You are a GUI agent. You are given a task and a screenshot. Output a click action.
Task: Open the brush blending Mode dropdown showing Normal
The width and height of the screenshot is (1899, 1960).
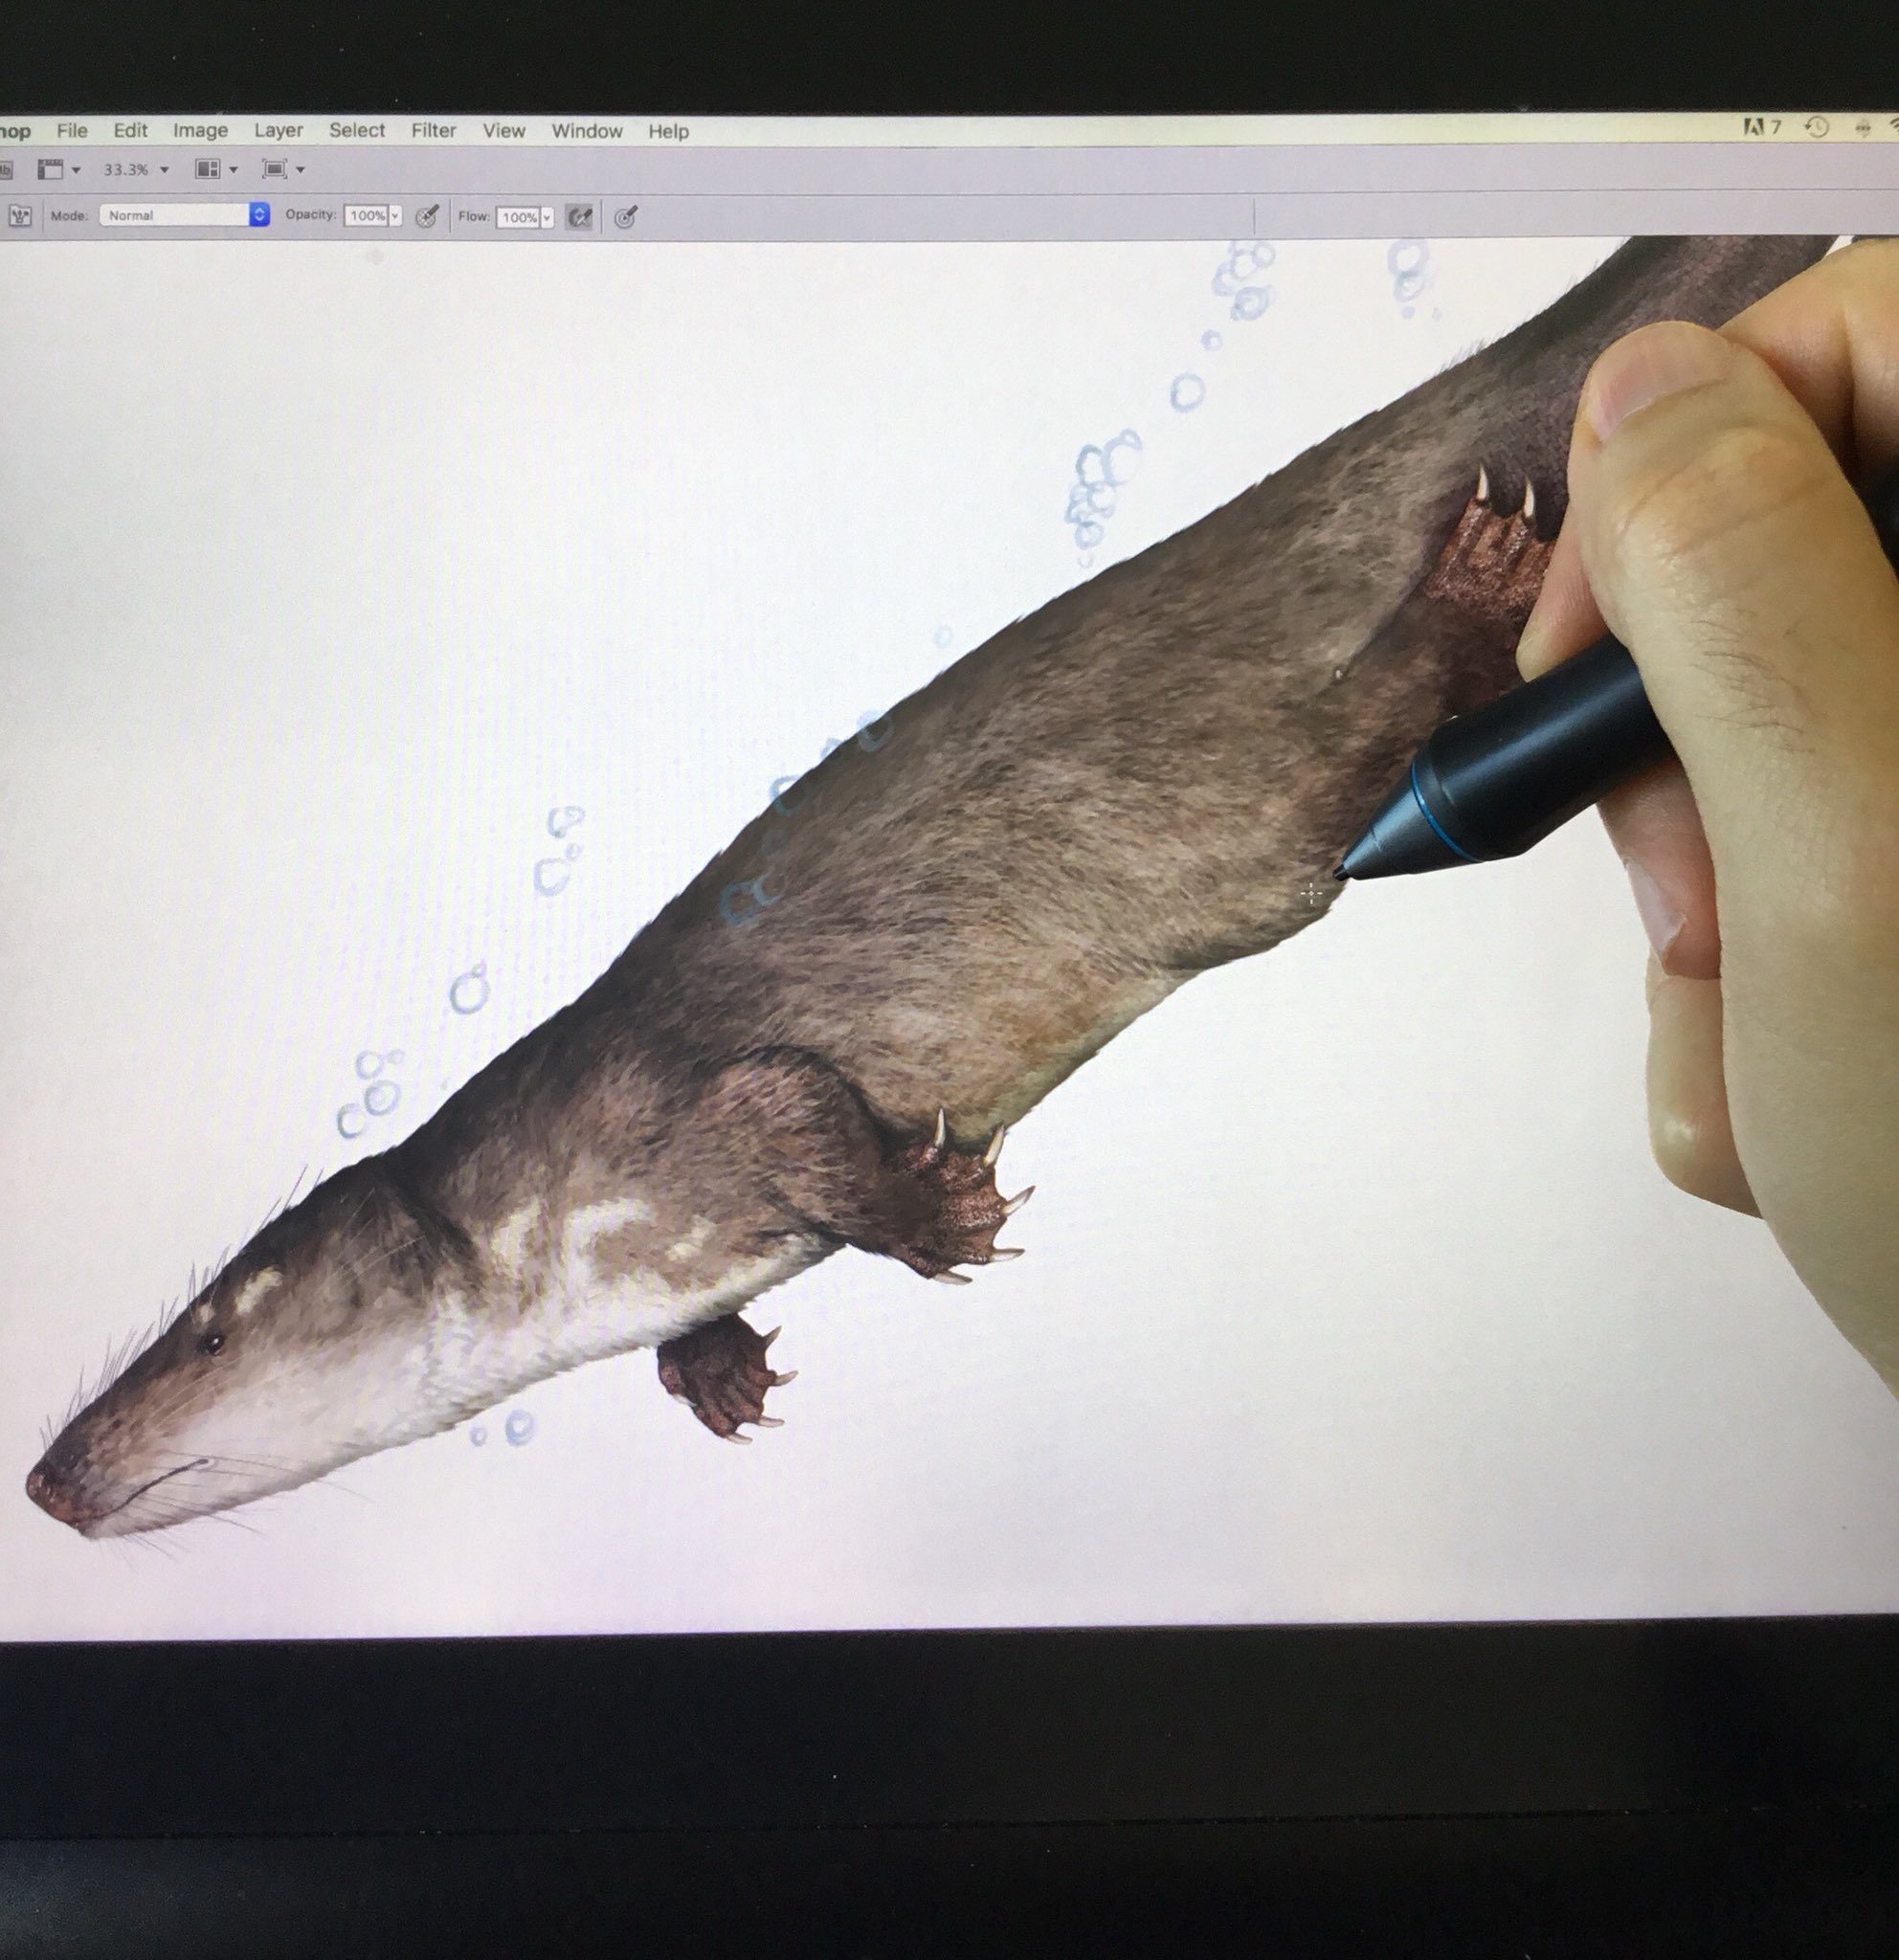pyautogui.click(x=185, y=213)
